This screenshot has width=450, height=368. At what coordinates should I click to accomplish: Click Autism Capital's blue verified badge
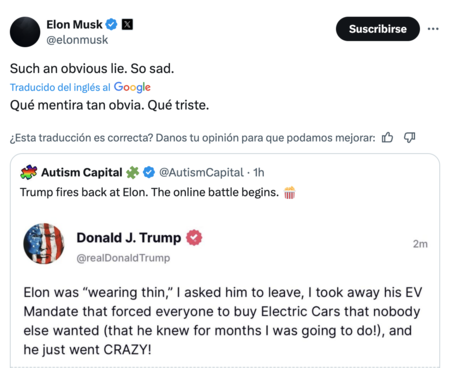point(149,172)
